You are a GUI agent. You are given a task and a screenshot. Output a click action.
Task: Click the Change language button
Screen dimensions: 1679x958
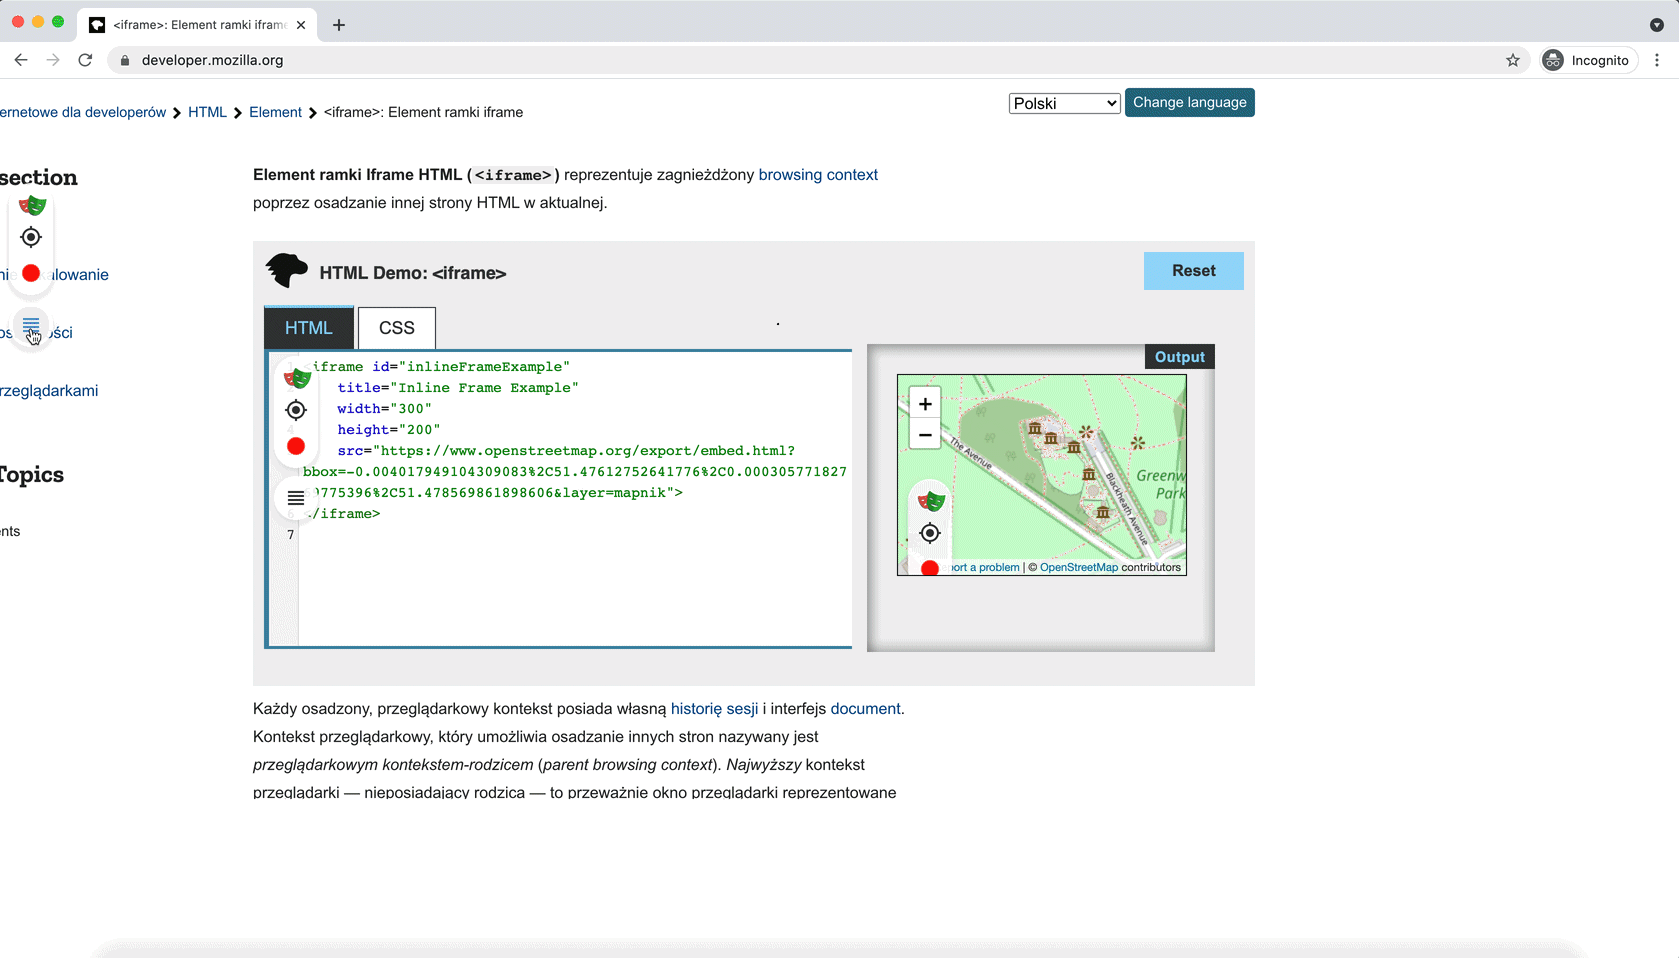[1190, 102]
